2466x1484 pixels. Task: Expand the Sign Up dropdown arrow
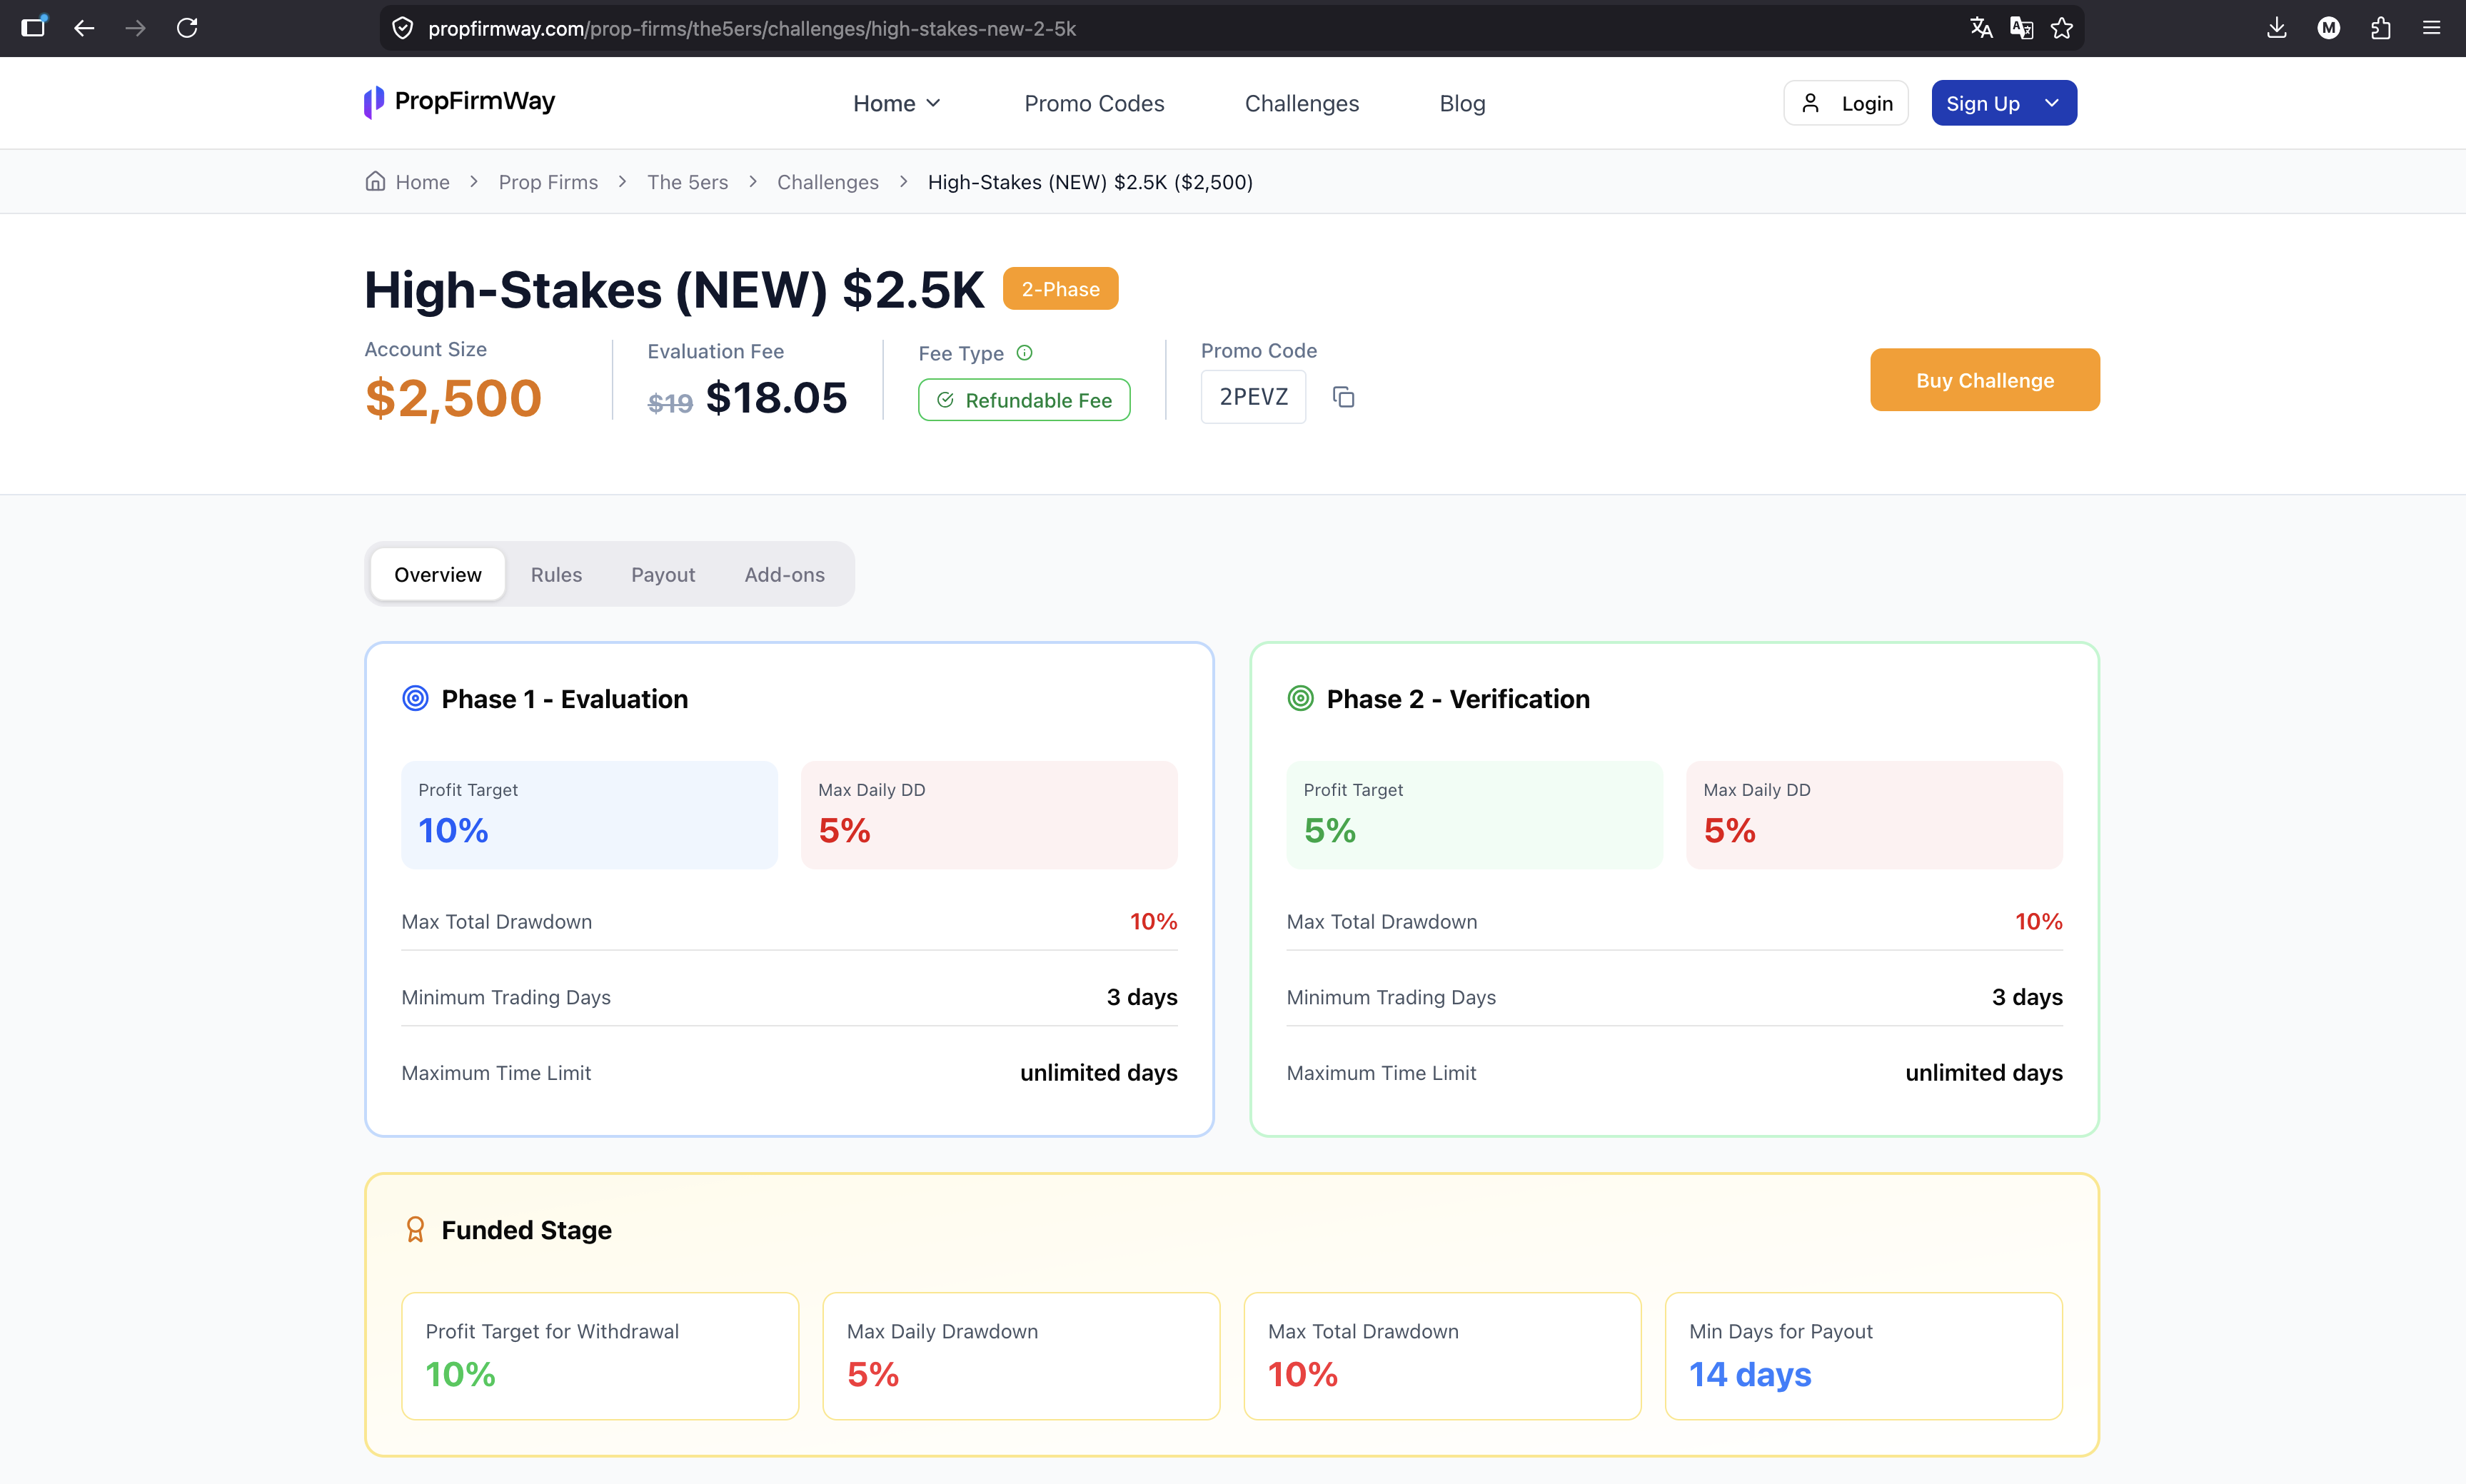click(2052, 103)
